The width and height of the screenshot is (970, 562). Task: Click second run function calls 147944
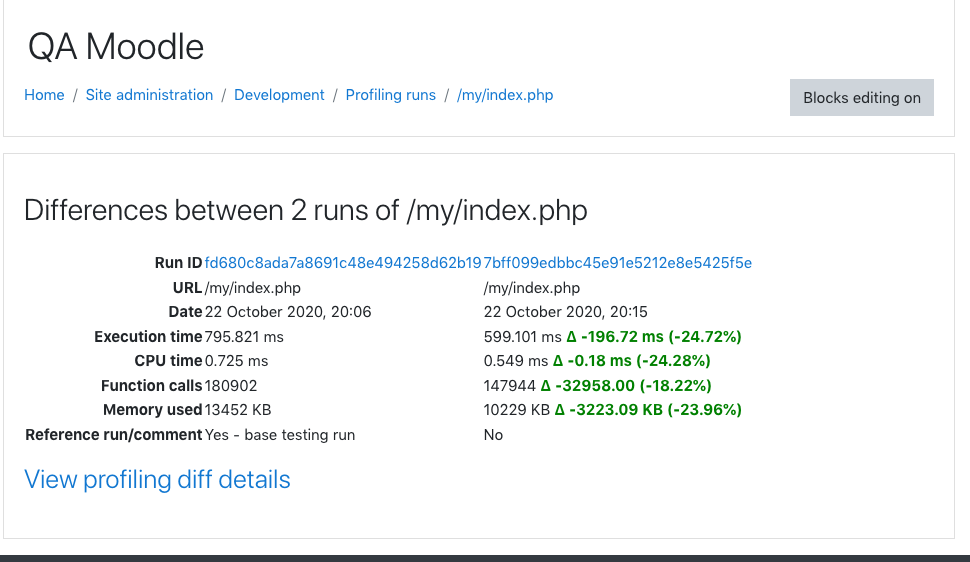point(510,386)
